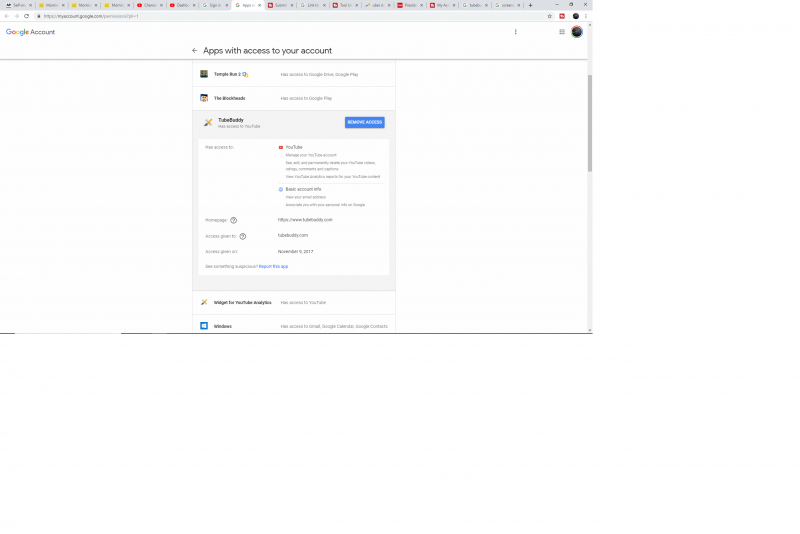800x534 pixels.
Task: Open the profile avatar menu
Action: click(577, 32)
